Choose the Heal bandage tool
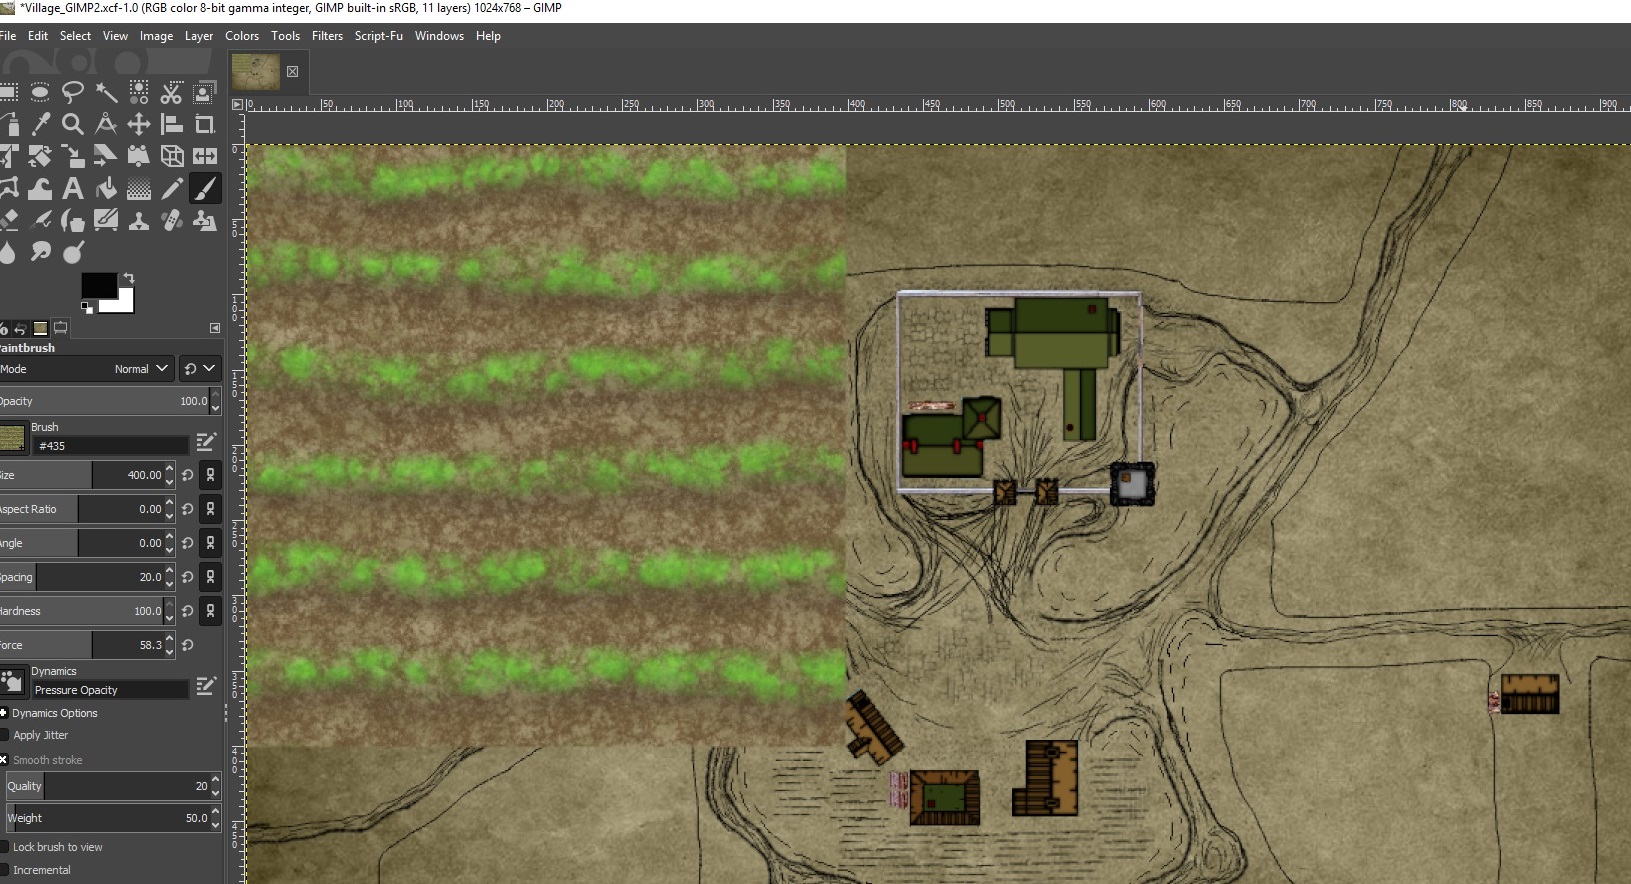The width and height of the screenshot is (1631, 884). pyautogui.click(x=172, y=220)
